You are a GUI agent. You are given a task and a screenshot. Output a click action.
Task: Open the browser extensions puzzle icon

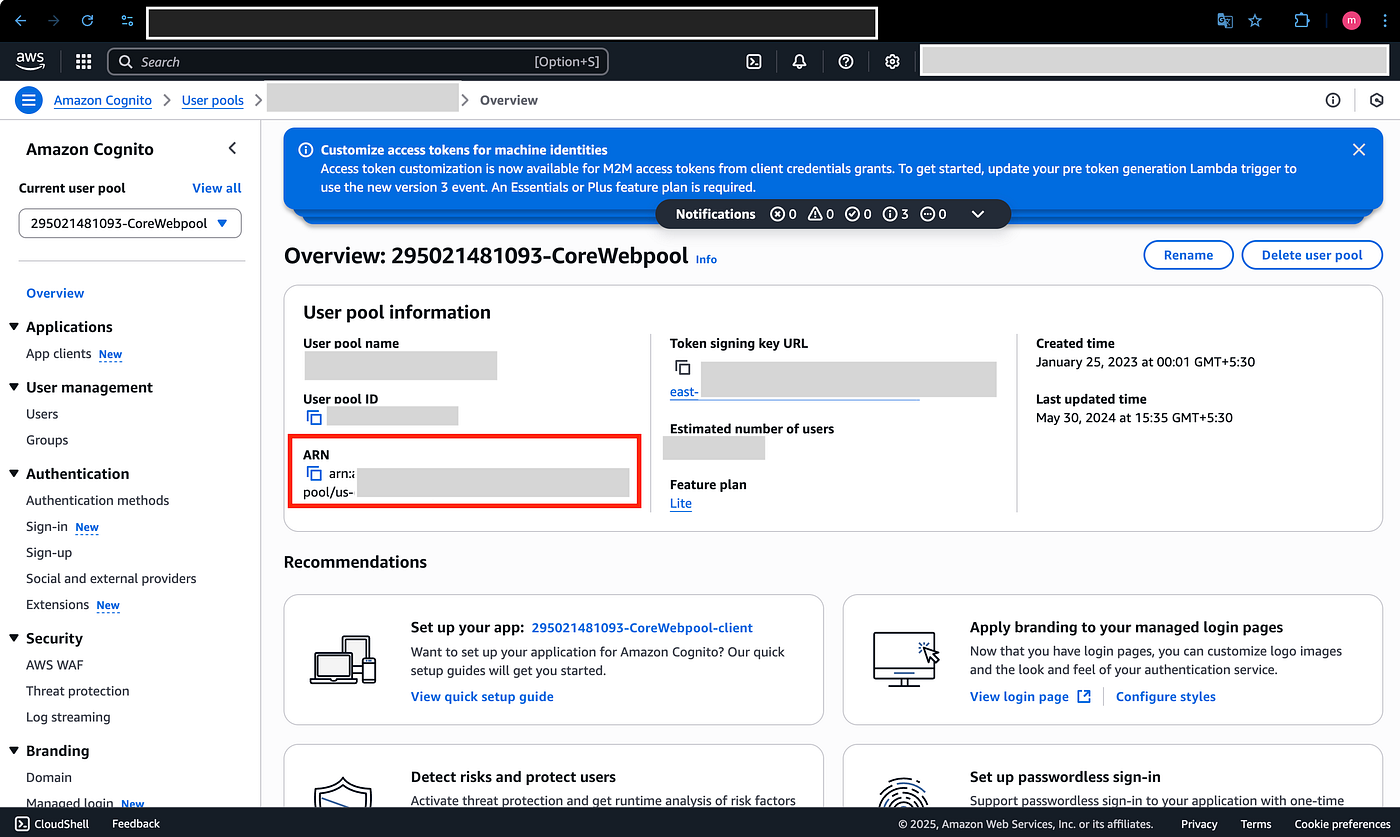click(x=1302, y=20)
